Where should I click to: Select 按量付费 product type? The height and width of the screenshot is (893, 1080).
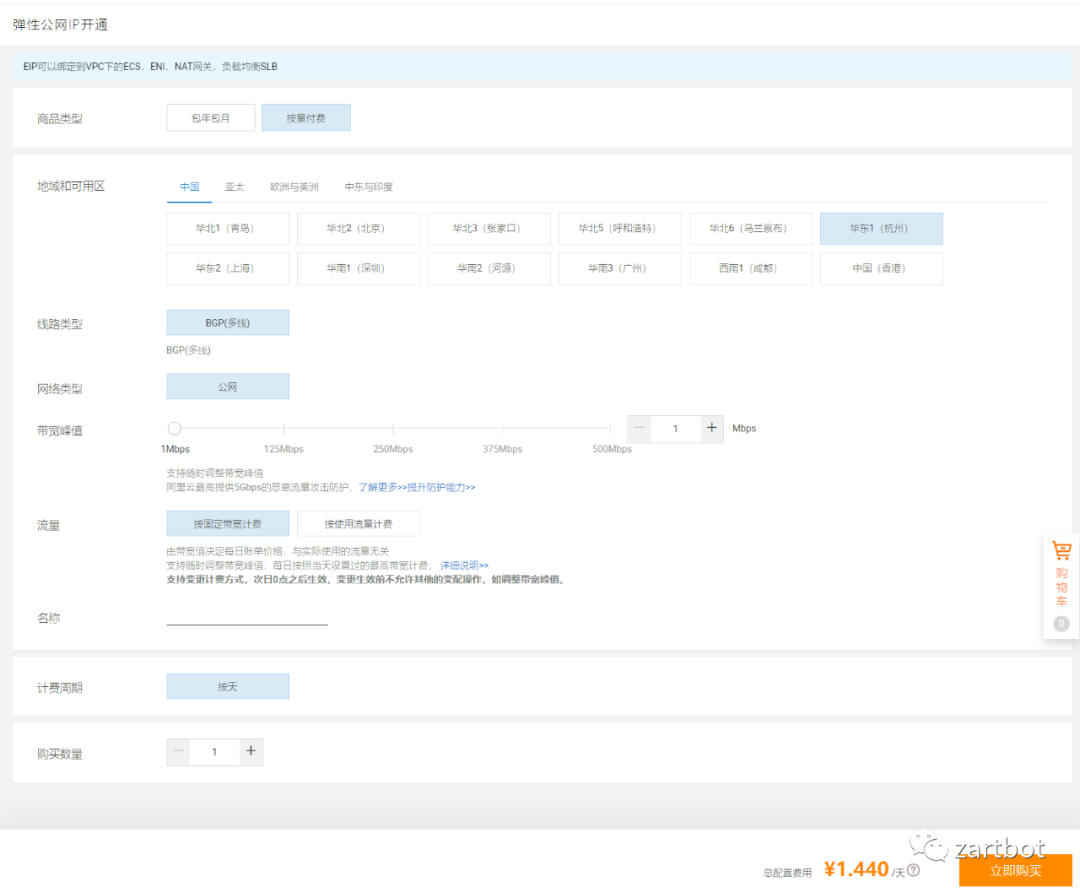[306, 118]
